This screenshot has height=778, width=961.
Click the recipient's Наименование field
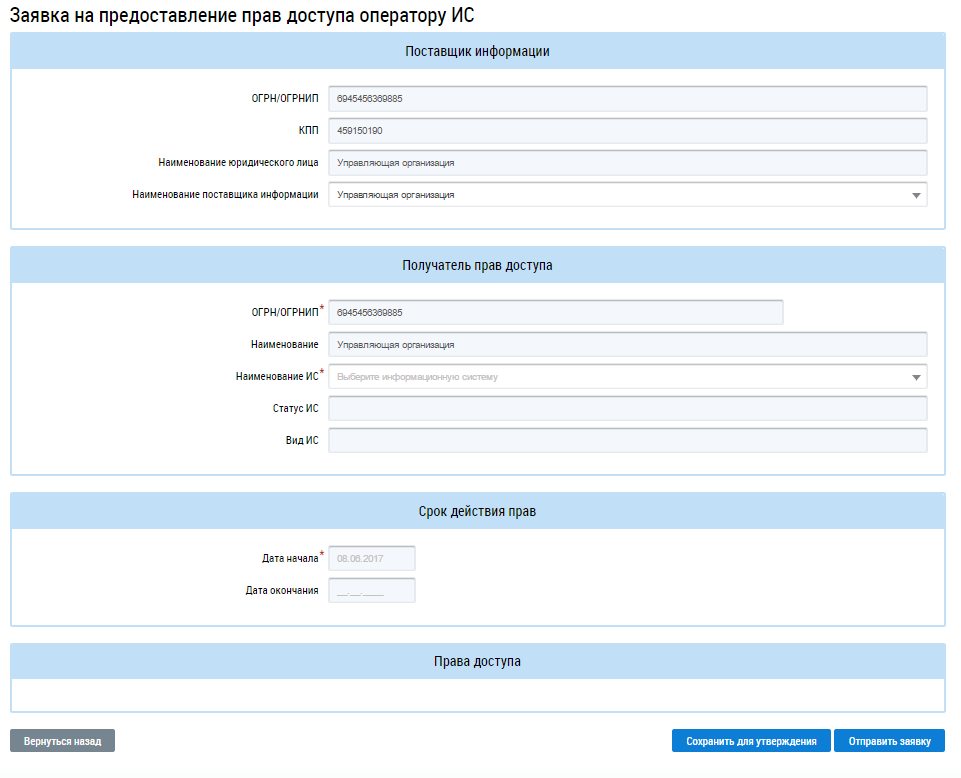(x=627, y=345)
